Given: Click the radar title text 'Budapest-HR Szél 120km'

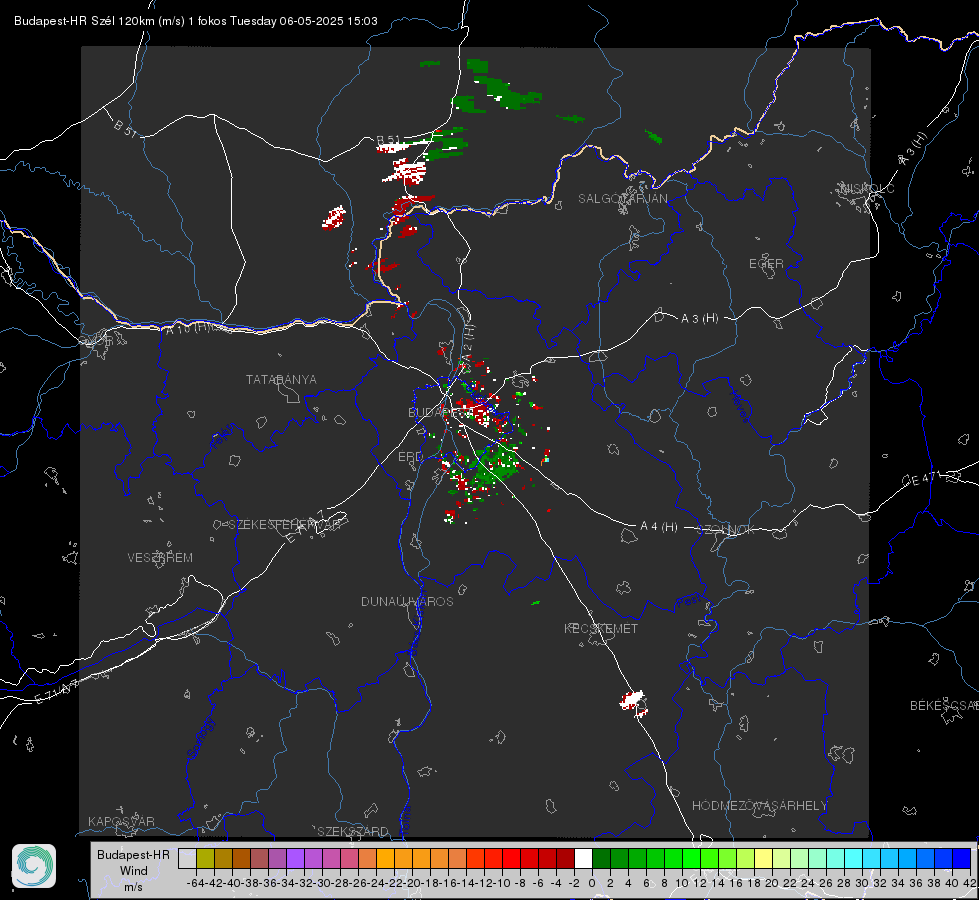Looking at the screenshot, I should click(x=84, y=21).
